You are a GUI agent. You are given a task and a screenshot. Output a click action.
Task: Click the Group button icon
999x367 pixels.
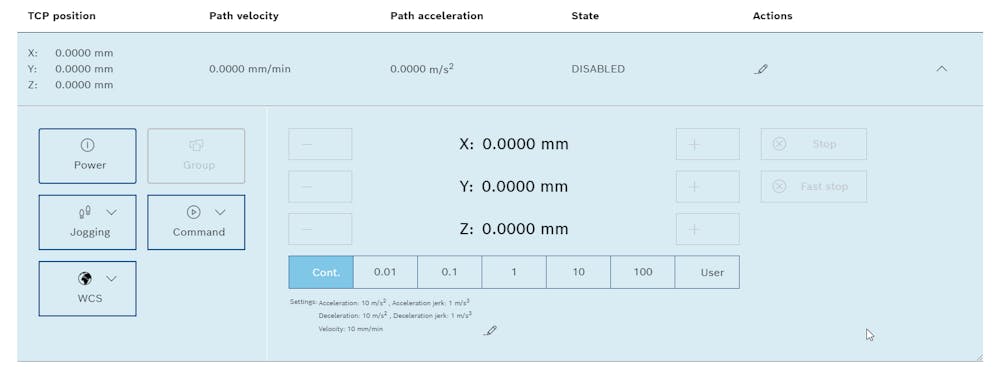196,146
